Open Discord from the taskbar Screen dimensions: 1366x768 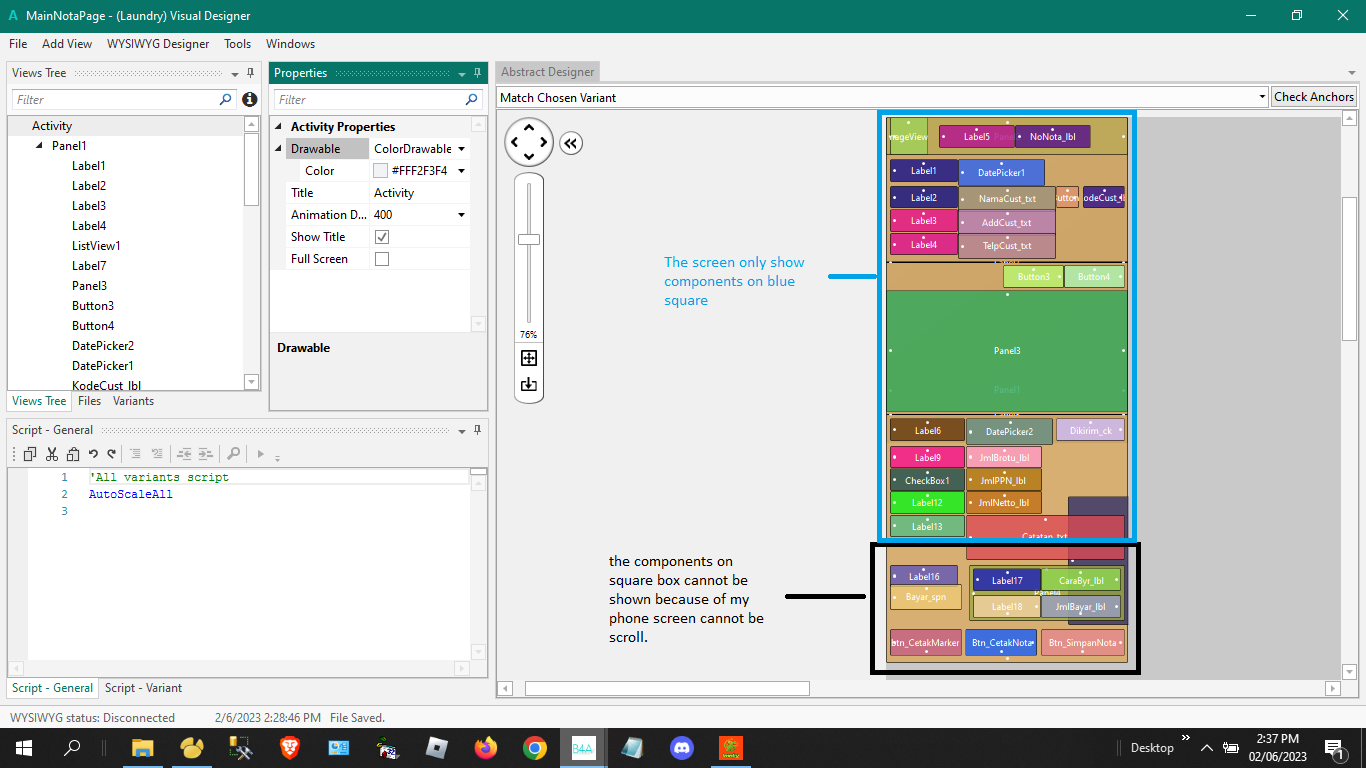(682, 747)
